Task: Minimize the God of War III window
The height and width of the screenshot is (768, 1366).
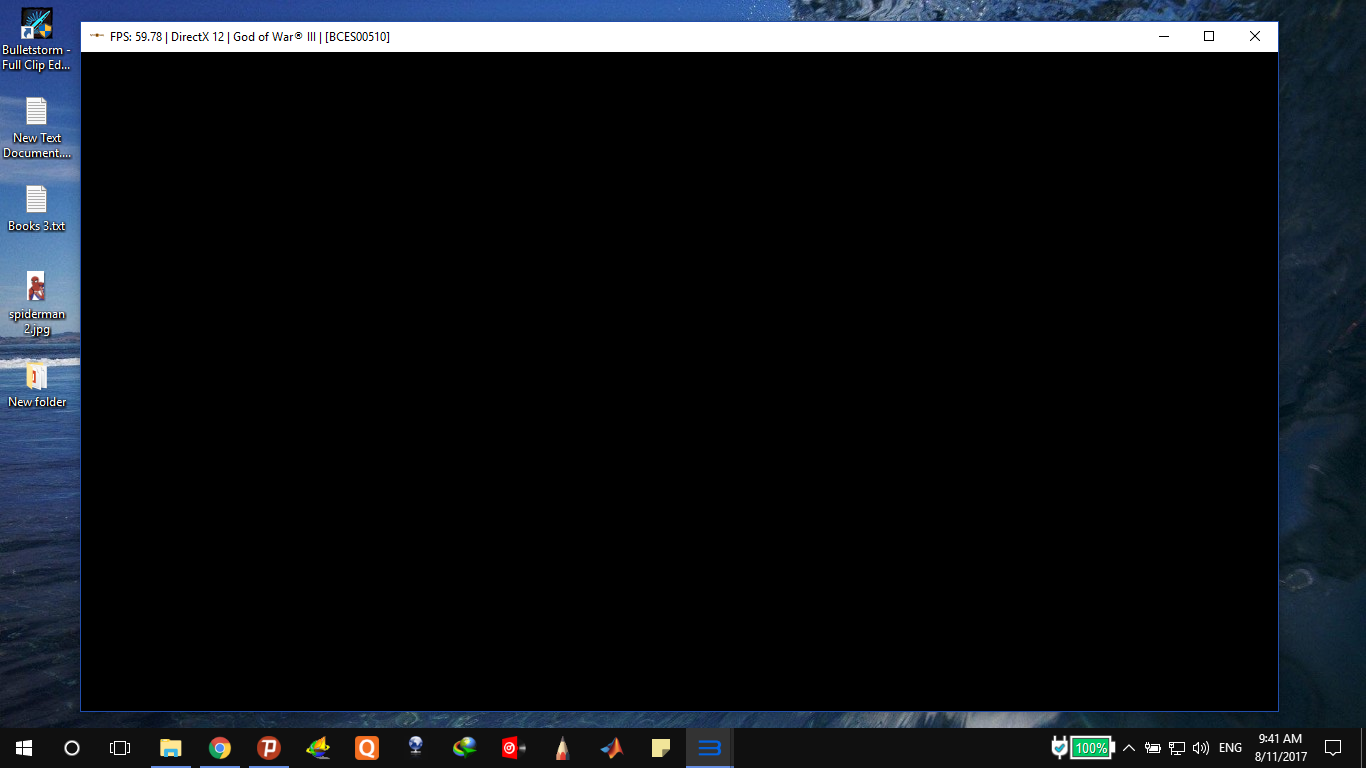Action: coord(1164,37)
